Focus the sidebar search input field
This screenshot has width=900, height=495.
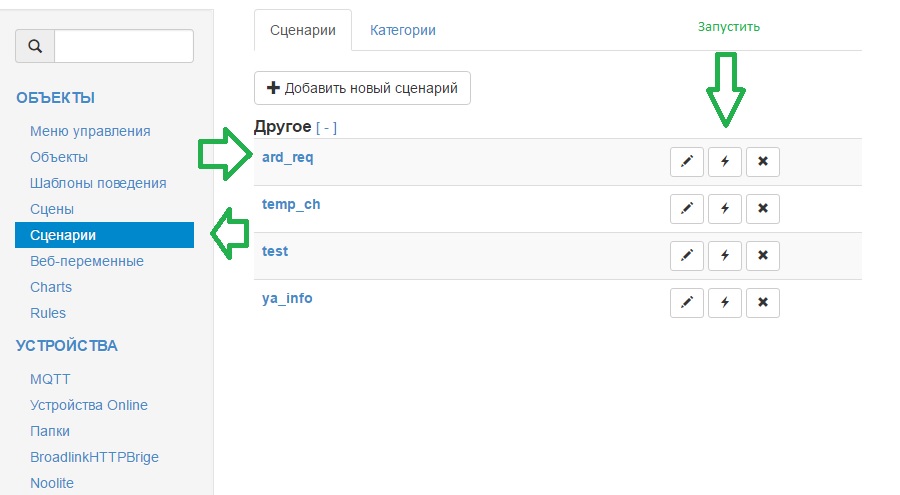coord(123,46)
